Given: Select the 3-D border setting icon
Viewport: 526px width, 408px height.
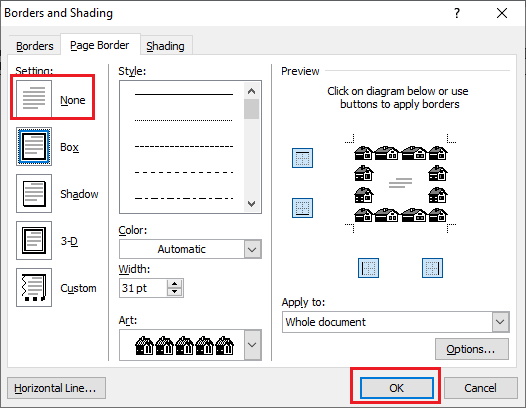Looking at the screenshot, I should tap(34, 240).
